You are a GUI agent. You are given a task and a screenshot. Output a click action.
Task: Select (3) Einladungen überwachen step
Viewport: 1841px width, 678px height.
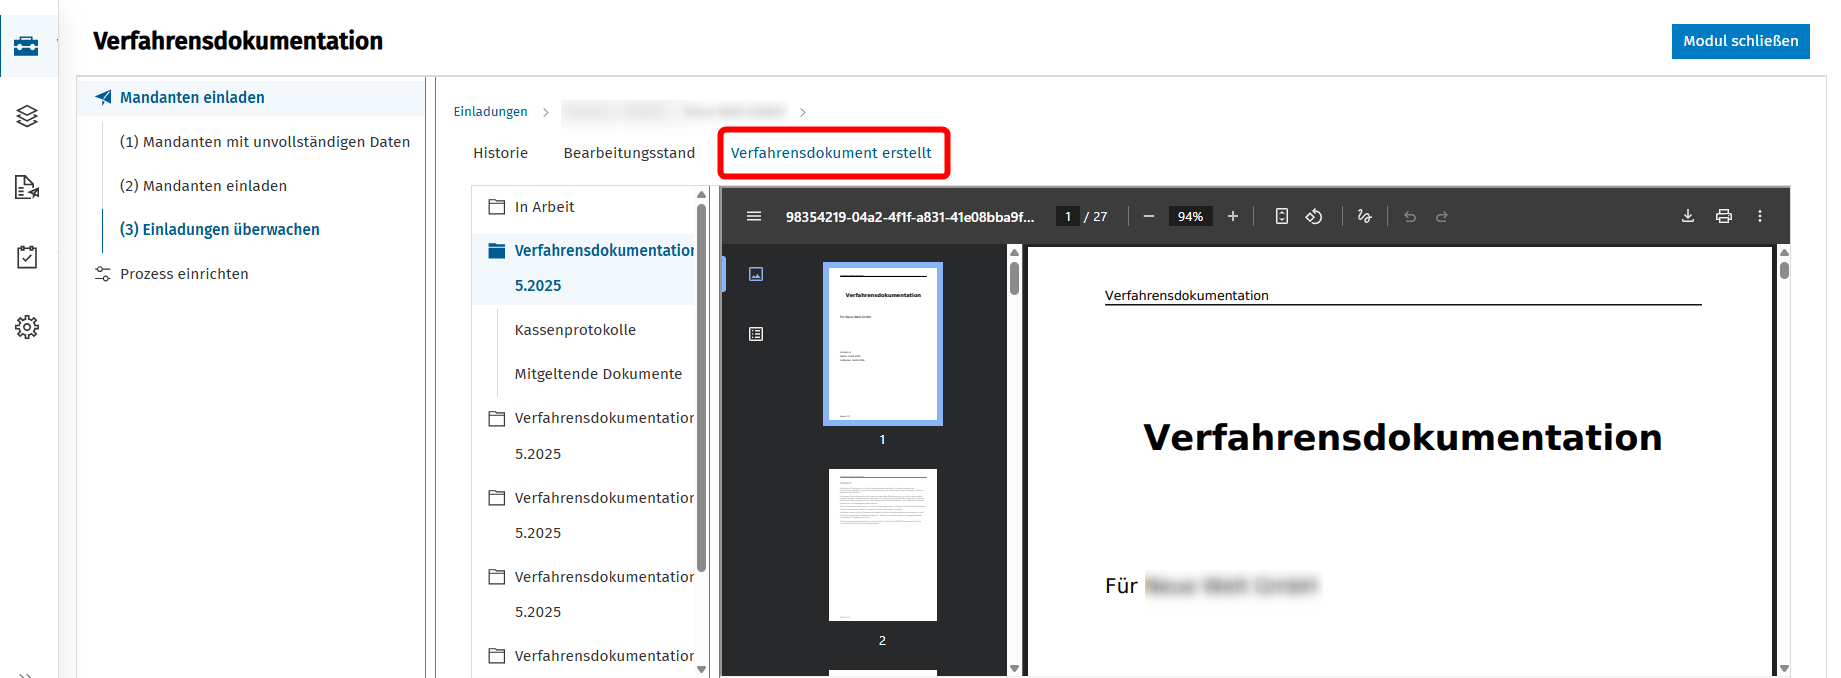pos(220,229)
